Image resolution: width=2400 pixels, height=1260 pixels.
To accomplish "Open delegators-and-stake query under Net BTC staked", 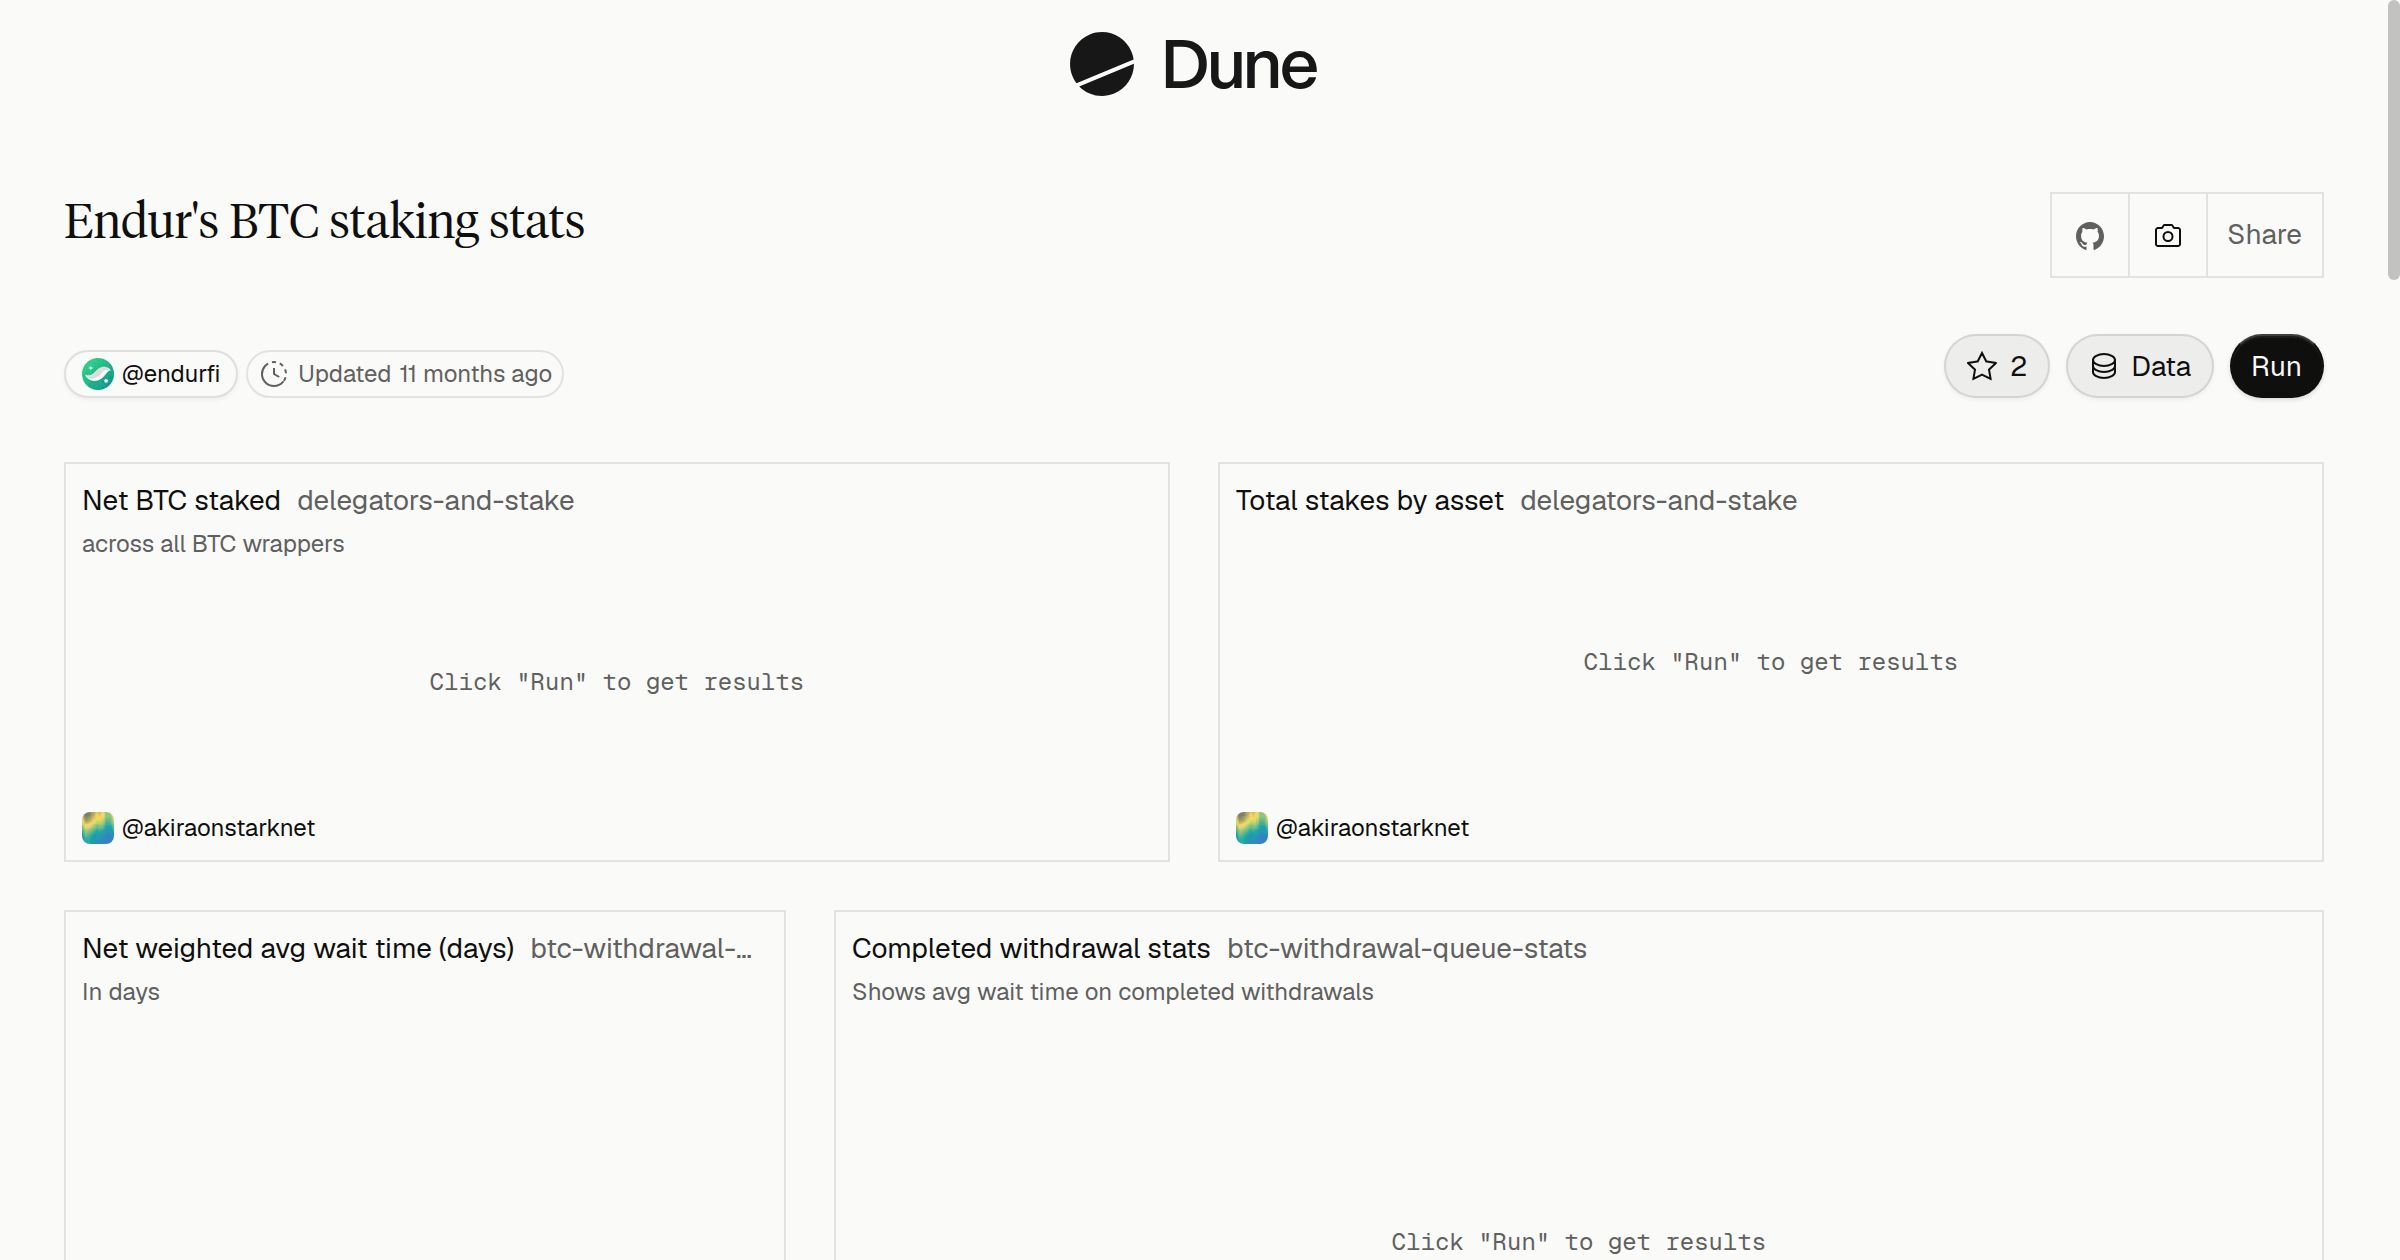I will coord(435,500).
